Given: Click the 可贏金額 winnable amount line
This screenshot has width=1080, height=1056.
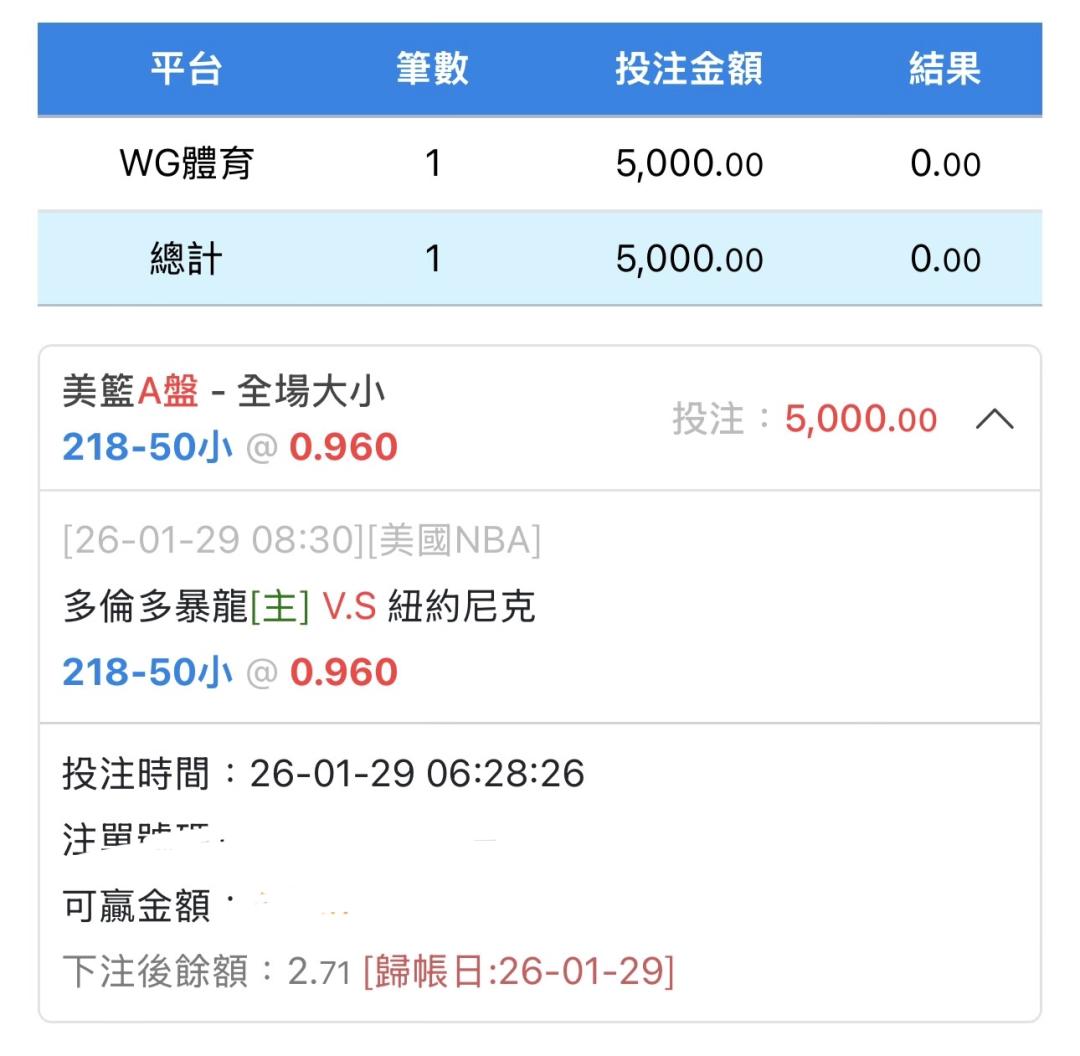Looking at the screenshot, I should click(x=136, y=907).
